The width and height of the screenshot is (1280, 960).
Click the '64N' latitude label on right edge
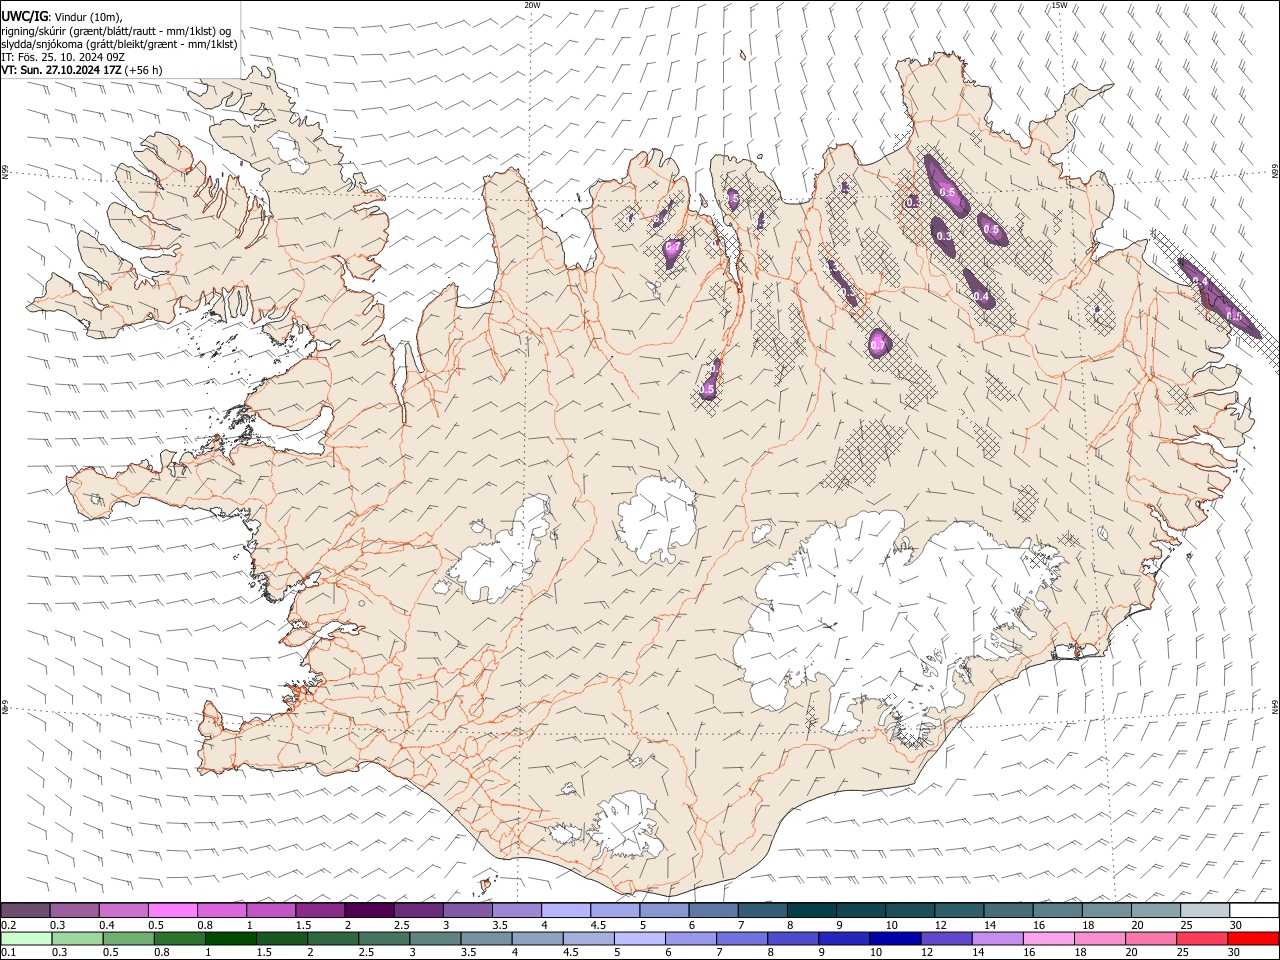coord(1275,706)
